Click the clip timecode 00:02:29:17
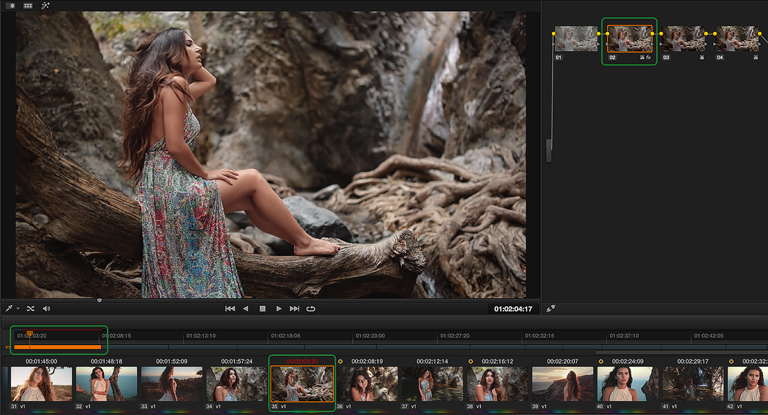 pyautogui.click(x=693, y=362)
